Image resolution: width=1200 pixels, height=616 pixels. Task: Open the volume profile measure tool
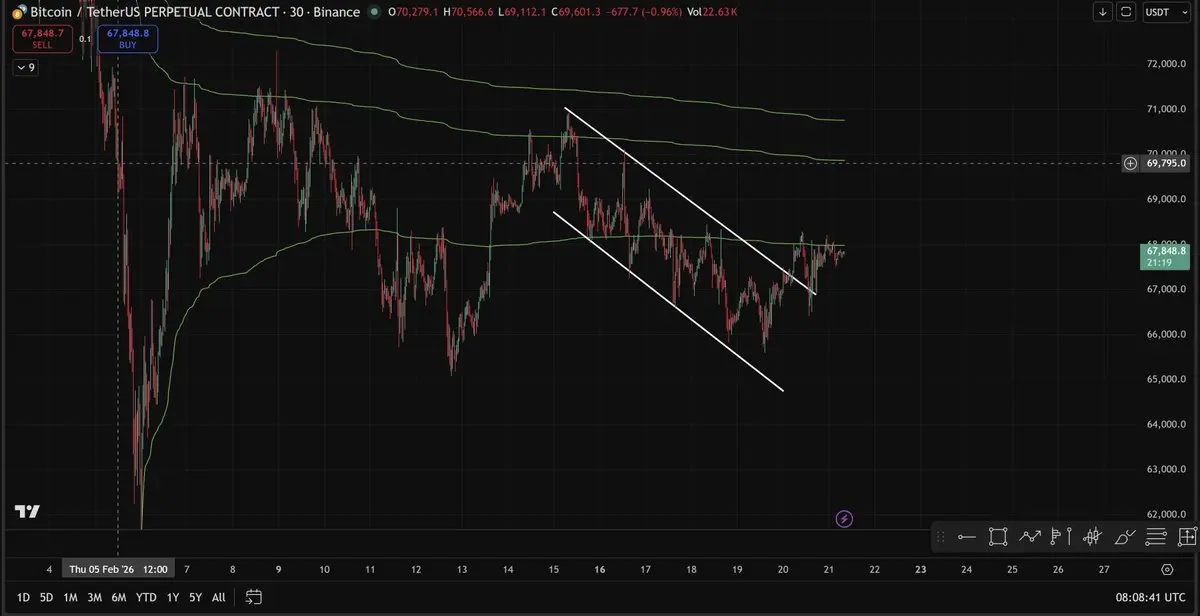(x=1061, y=537)
